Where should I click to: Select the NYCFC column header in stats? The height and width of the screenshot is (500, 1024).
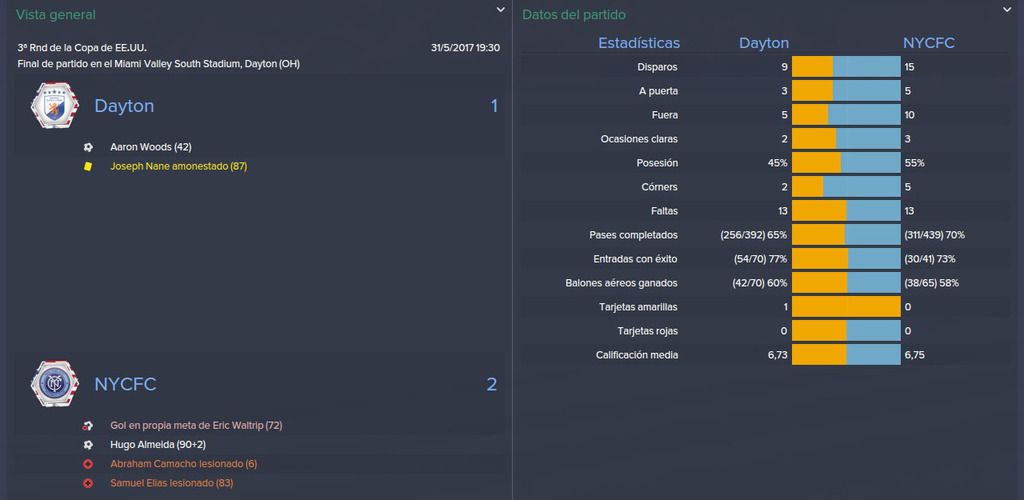[929, 43]
